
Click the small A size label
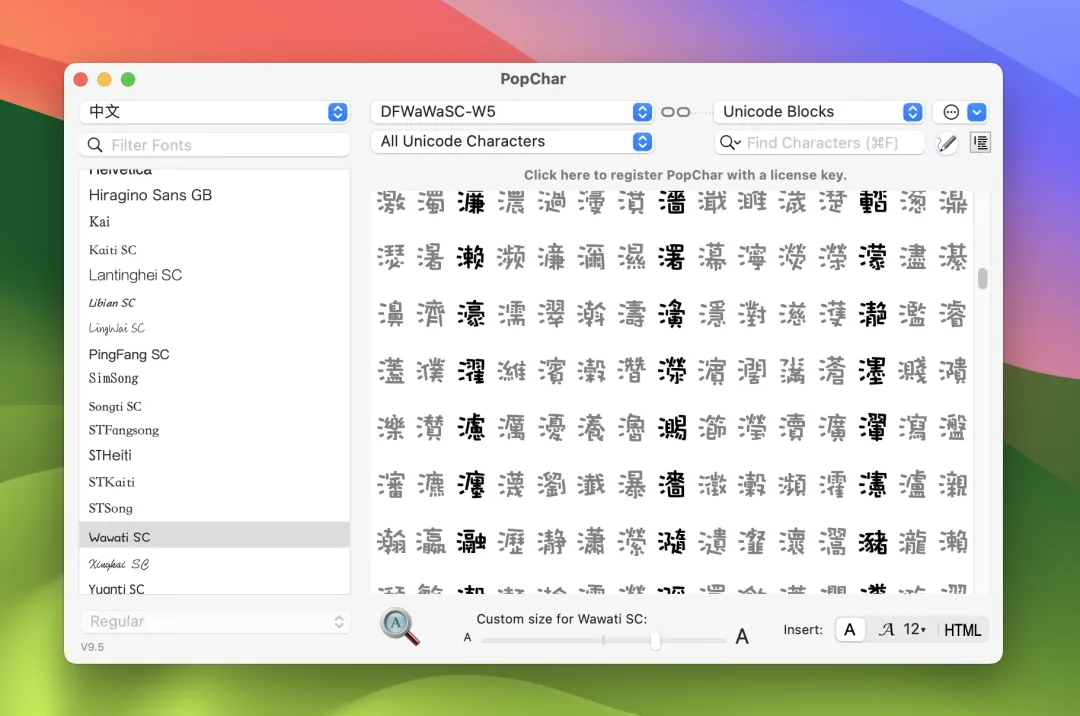tap(467, 638)
